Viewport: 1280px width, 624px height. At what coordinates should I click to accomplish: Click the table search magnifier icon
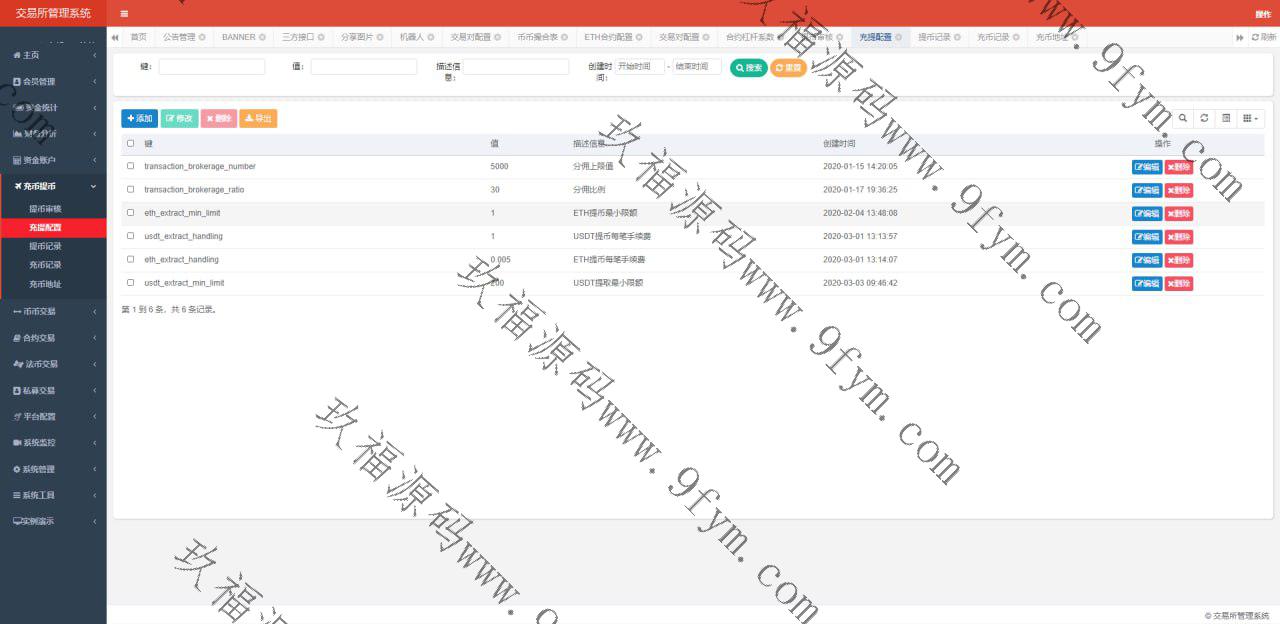pyautogui.click(x=1183, y=118)
